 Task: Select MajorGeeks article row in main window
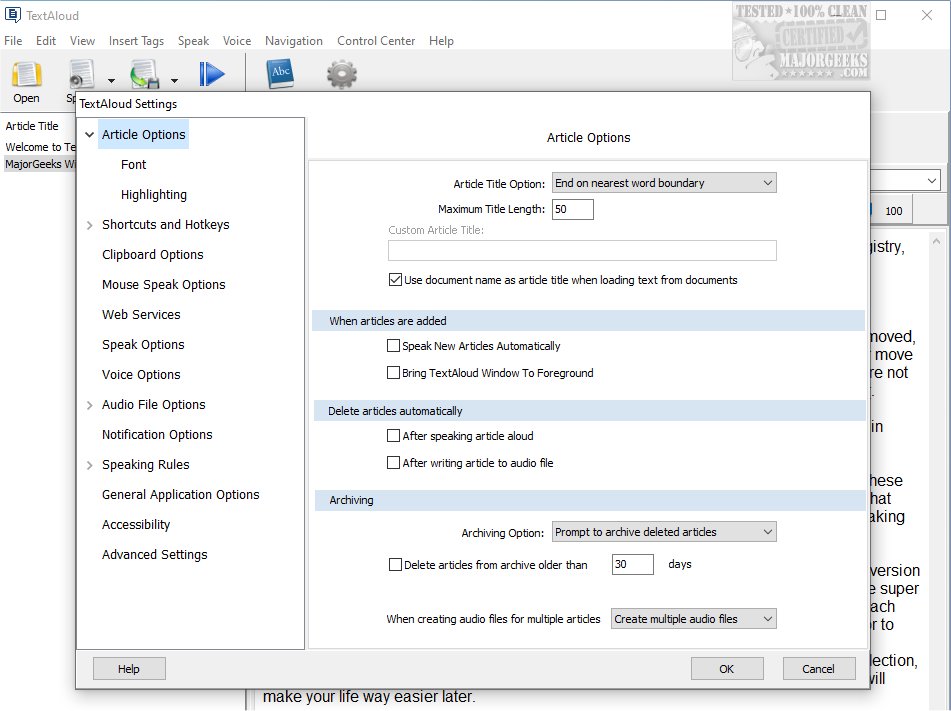(40, 164)
